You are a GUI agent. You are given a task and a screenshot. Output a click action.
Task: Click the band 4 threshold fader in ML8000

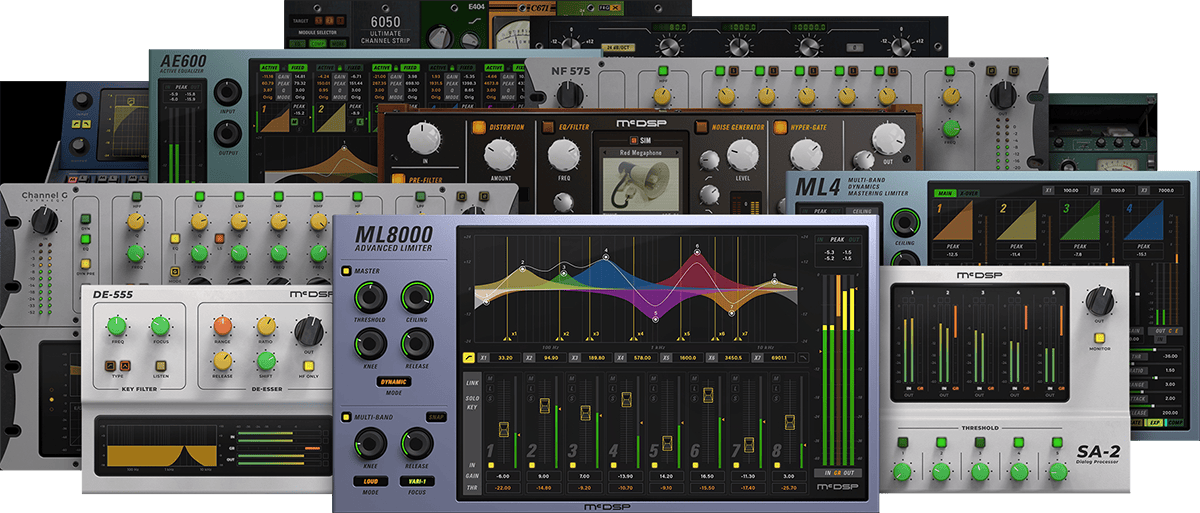627,400
